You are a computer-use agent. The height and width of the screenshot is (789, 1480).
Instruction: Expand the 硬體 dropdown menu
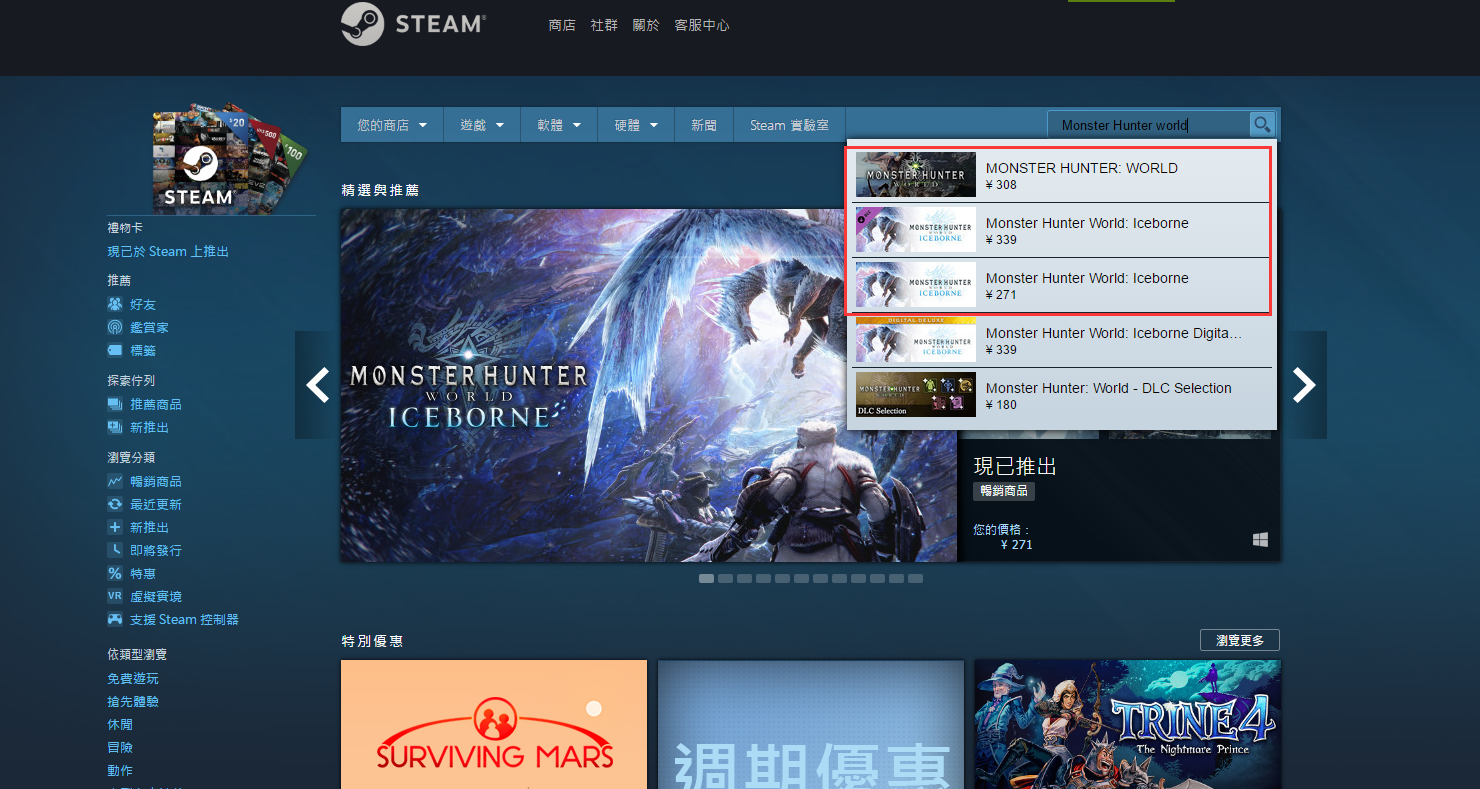(636, 125)
